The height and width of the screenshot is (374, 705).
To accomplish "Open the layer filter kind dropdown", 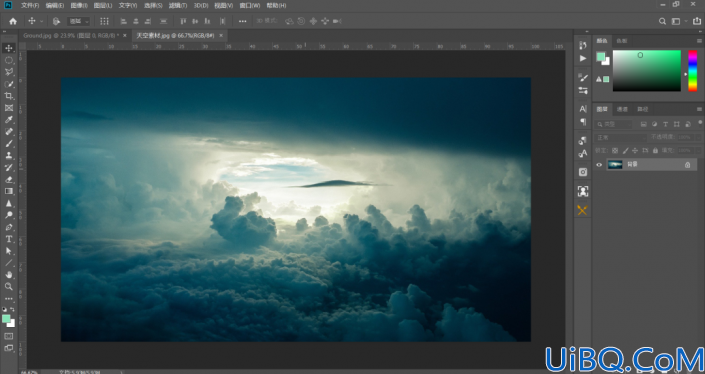I will click(x=614, y=124).
